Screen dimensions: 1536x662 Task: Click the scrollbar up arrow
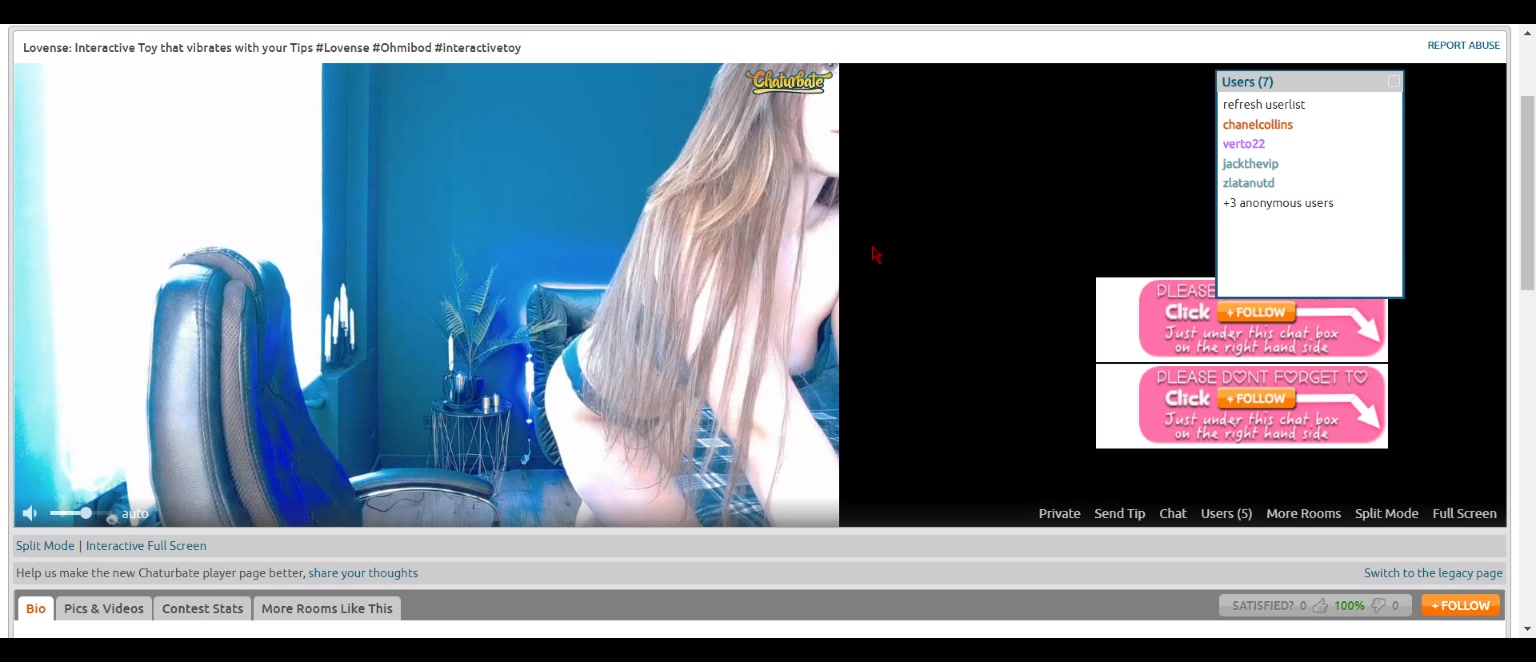click(1527, 34)
